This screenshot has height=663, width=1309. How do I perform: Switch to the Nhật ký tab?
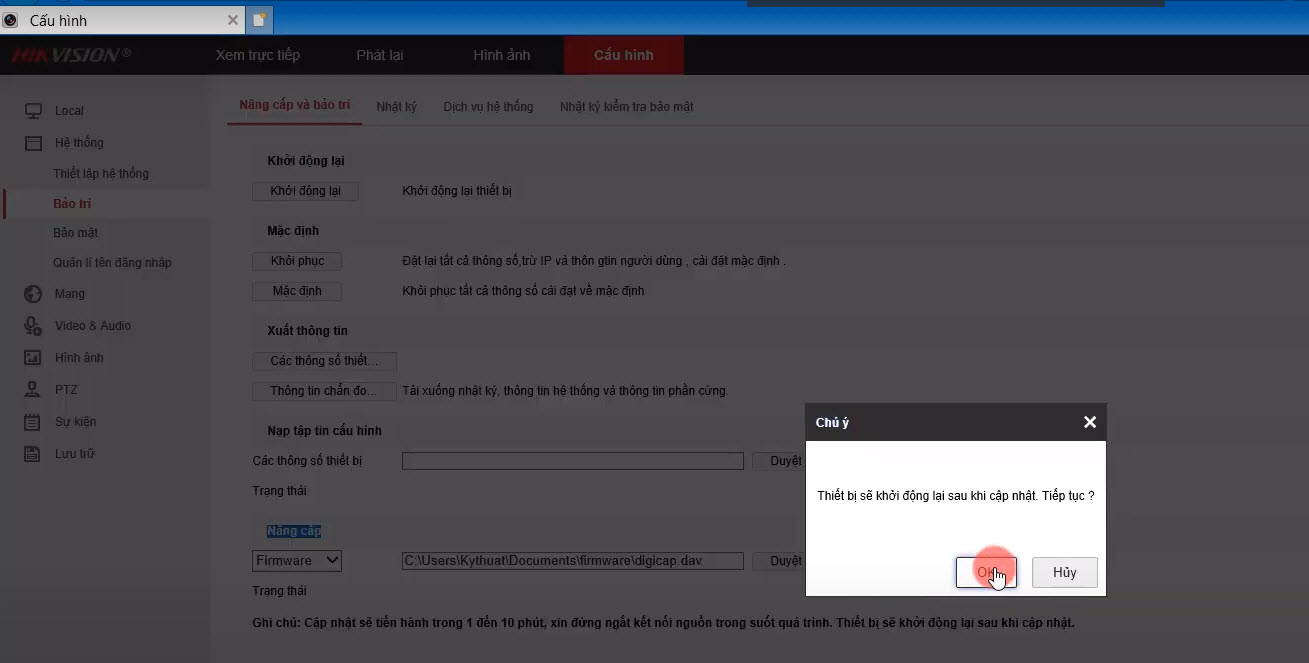coord(396,107)
